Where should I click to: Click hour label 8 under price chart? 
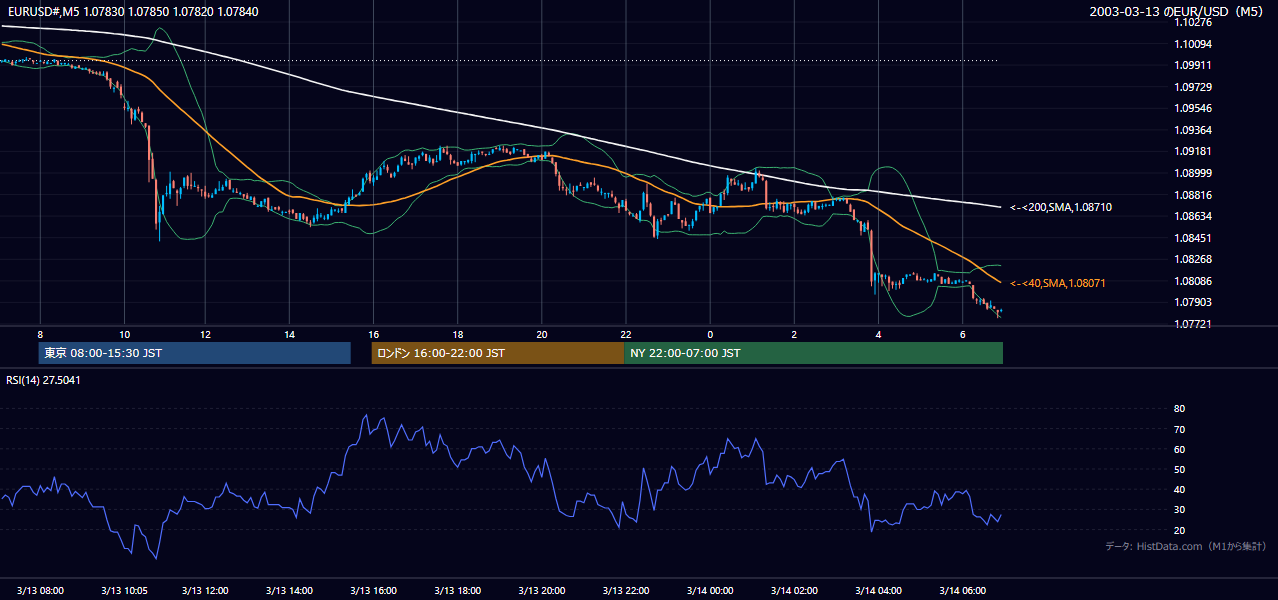pyautogui.click(x=40, y=334)
